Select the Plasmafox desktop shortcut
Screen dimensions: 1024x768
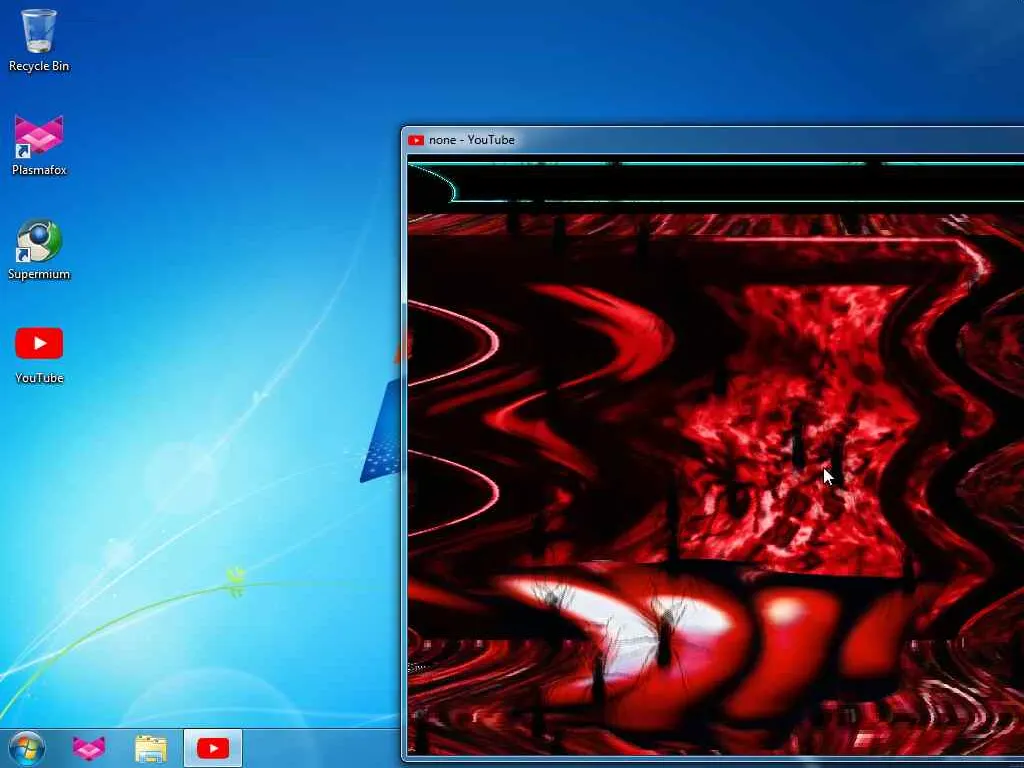[39, 144]
